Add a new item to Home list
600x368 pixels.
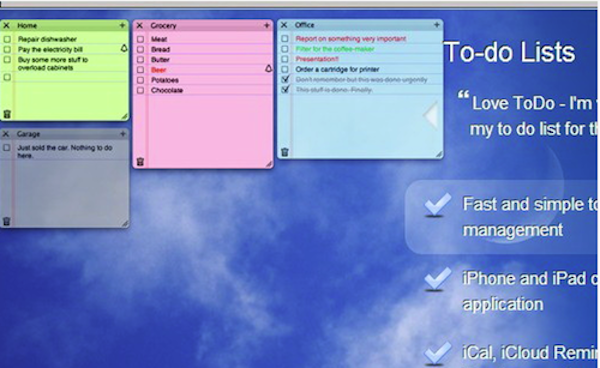[122, 26]
